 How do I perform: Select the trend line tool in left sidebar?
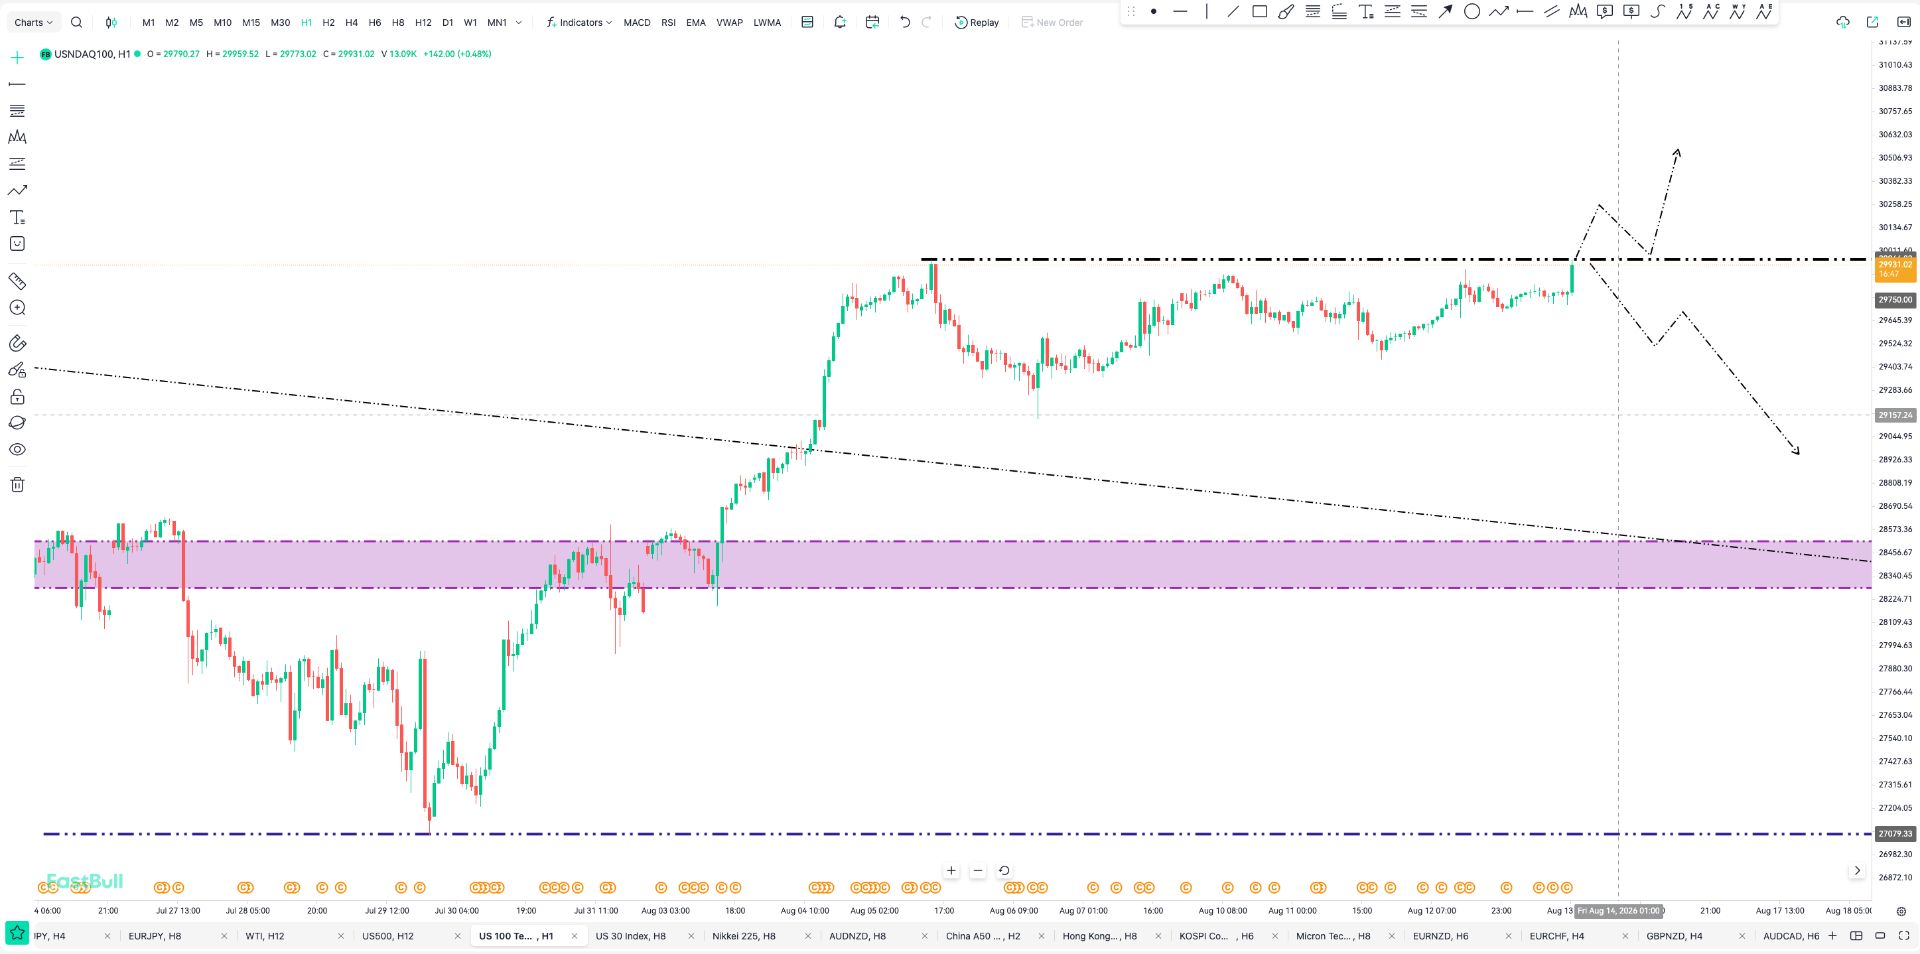(17, 85)
